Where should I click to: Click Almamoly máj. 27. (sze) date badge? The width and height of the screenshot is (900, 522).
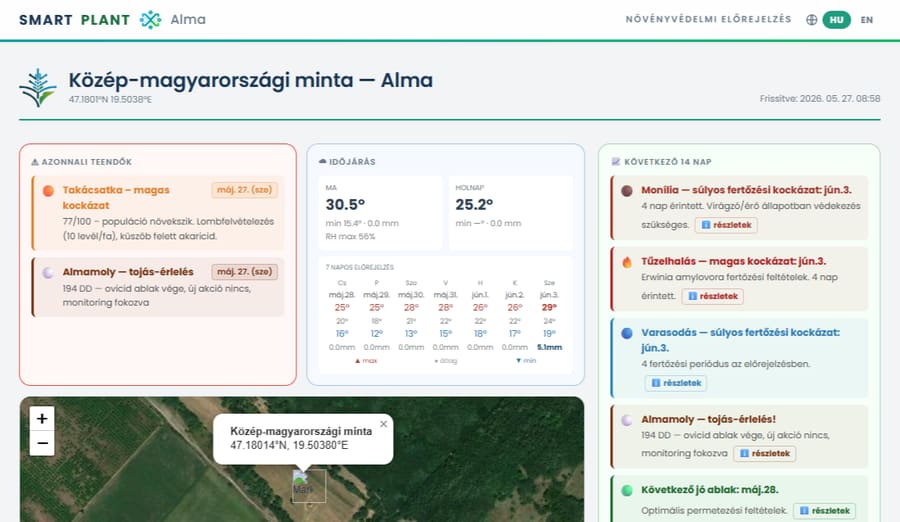tap(245, 272)
